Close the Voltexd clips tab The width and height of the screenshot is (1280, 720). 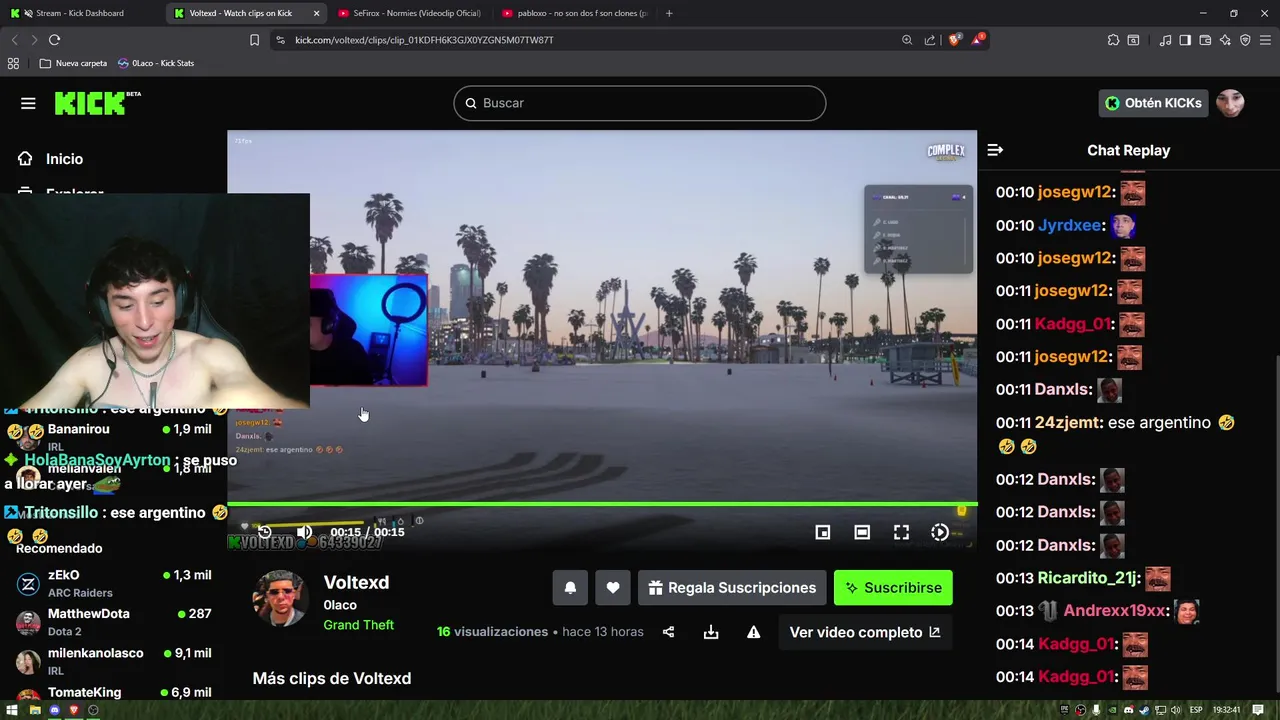coord(317,13)
